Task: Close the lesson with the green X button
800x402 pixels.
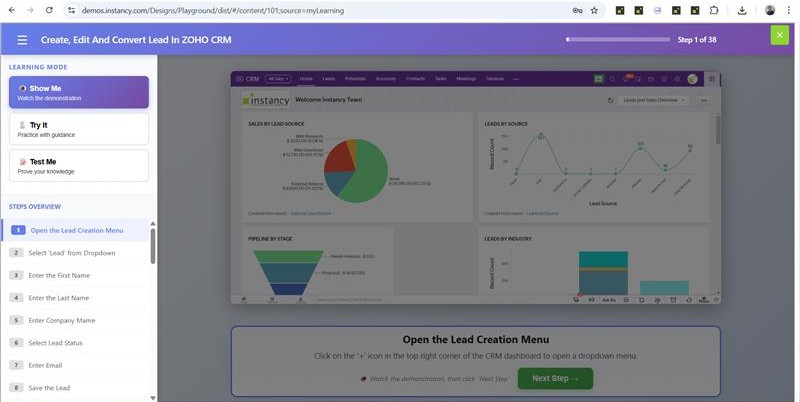Action: tap(779, 36)
